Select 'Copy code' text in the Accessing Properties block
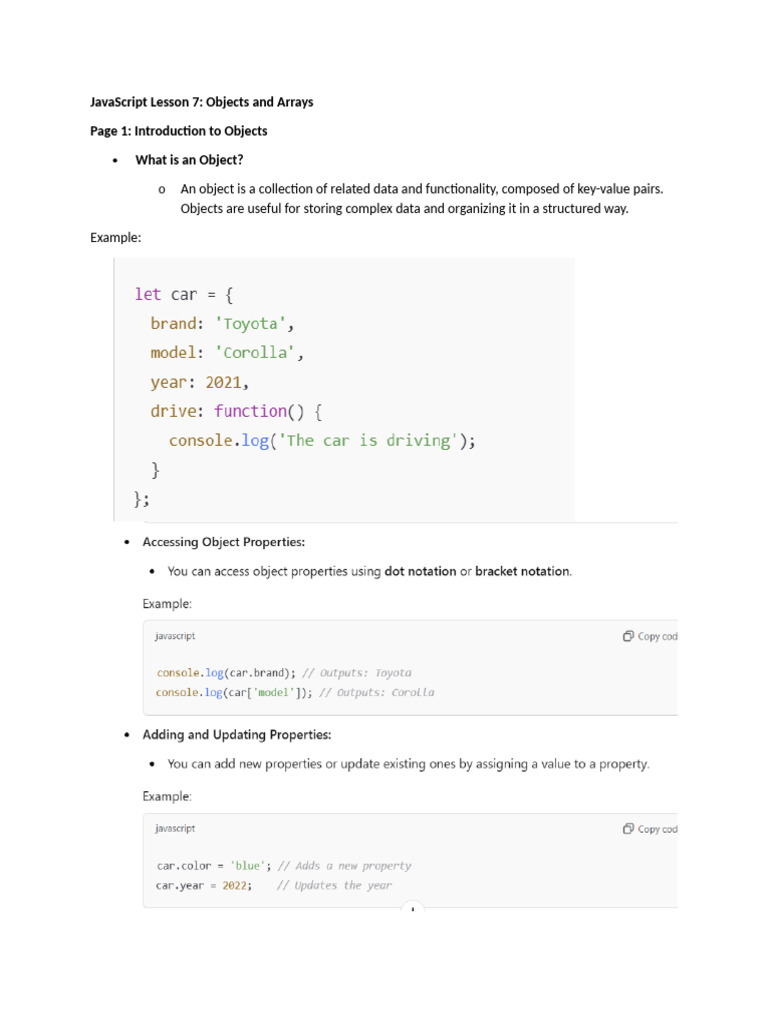The height and width of the screenshot is (1024, 768). click(x=658, y=636)
